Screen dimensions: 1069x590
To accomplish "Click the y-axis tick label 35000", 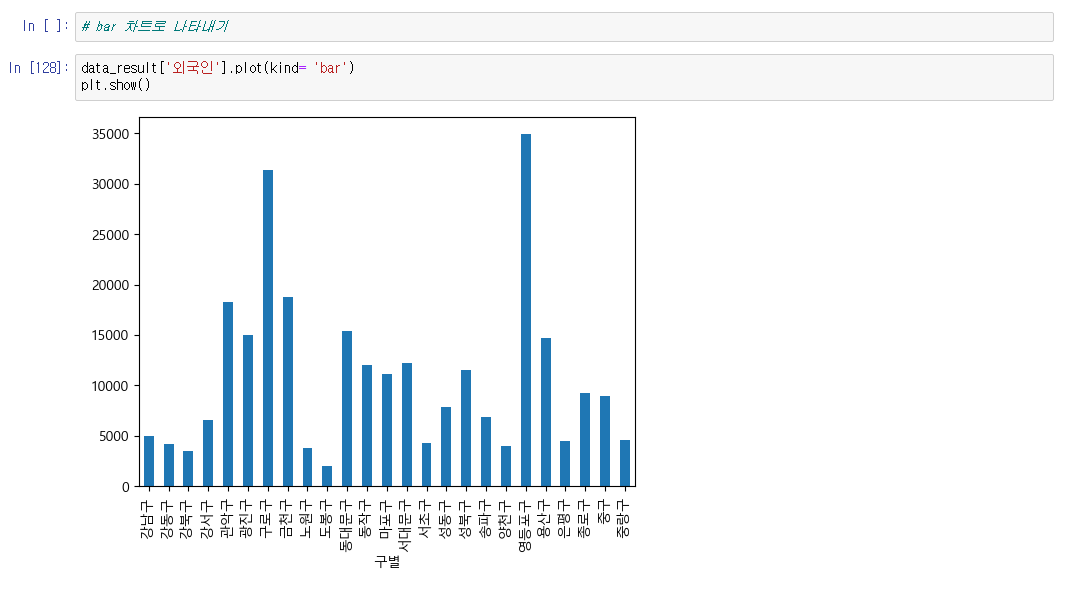I will (x=110, y=134).
